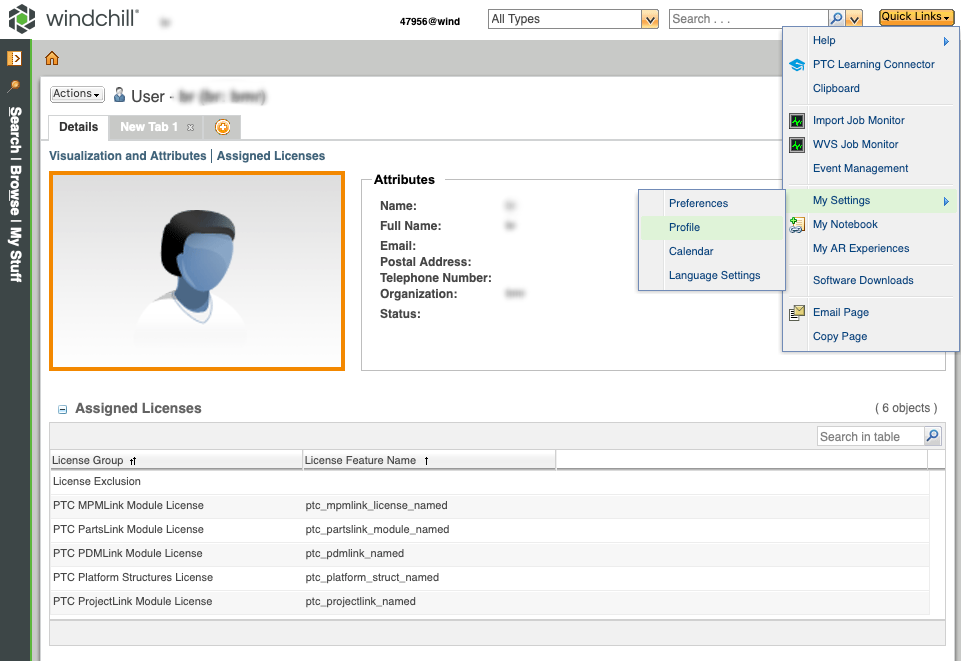Open the Quick Links menu
The height and width of the screenshot is (661, 961).
point(916,17)
